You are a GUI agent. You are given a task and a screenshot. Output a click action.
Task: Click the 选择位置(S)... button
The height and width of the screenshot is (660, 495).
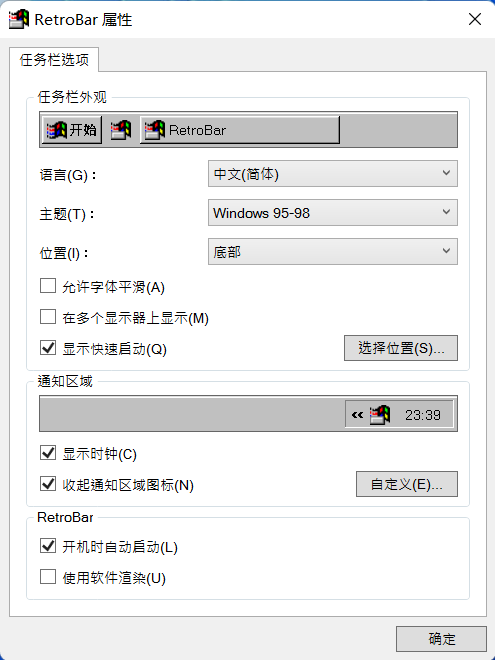[401, 348]
